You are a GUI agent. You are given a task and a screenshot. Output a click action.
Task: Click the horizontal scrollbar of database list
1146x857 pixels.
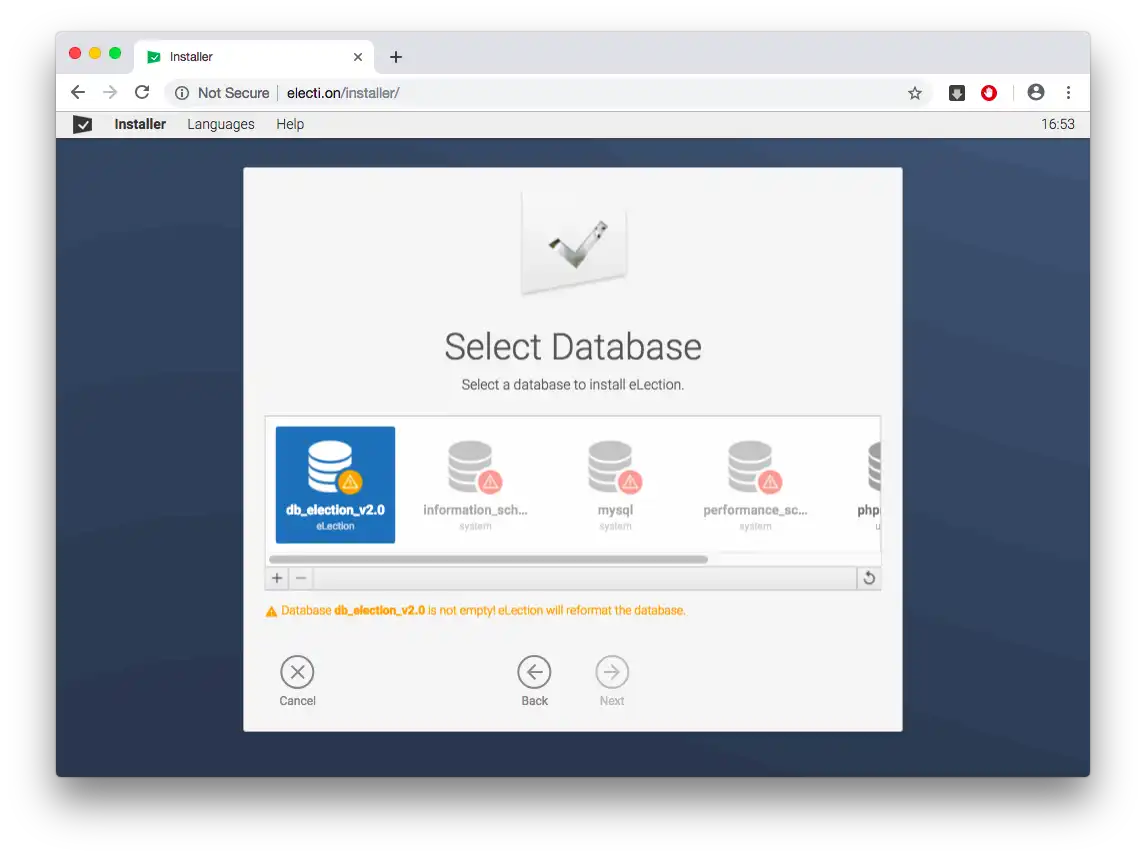tap(488, 560)
